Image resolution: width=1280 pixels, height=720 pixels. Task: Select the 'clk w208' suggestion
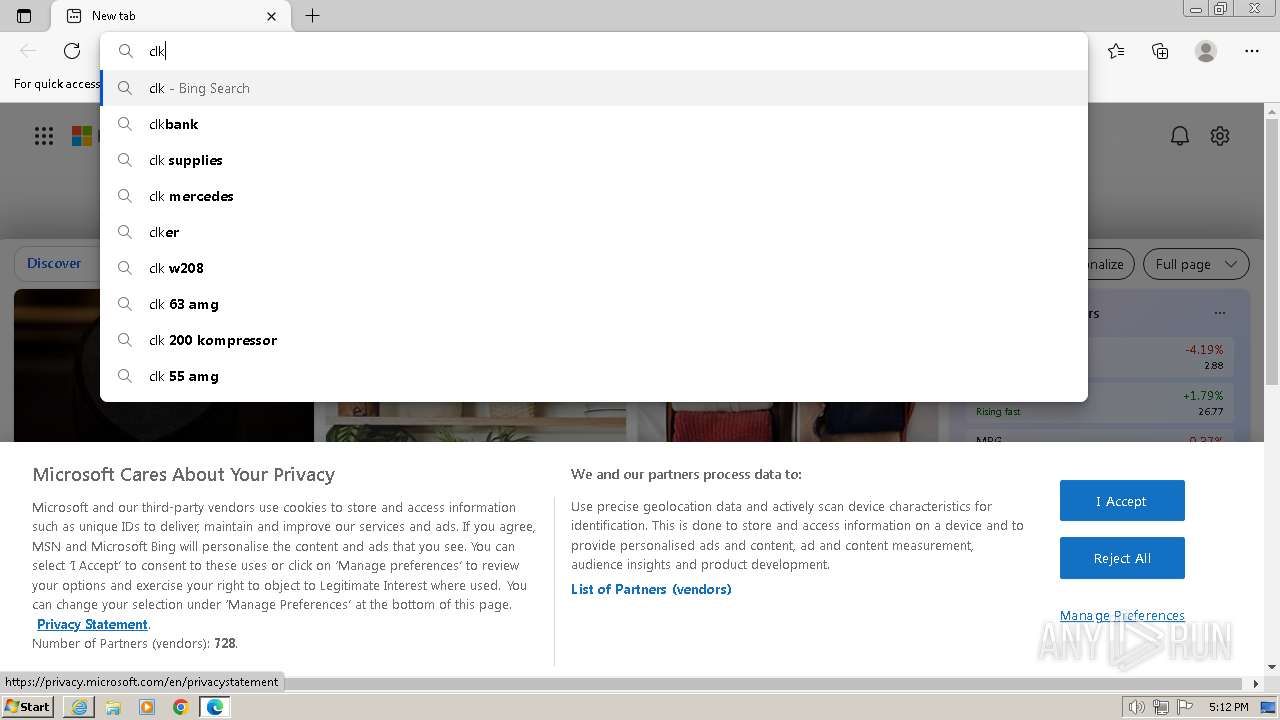[x=594, y=268]
